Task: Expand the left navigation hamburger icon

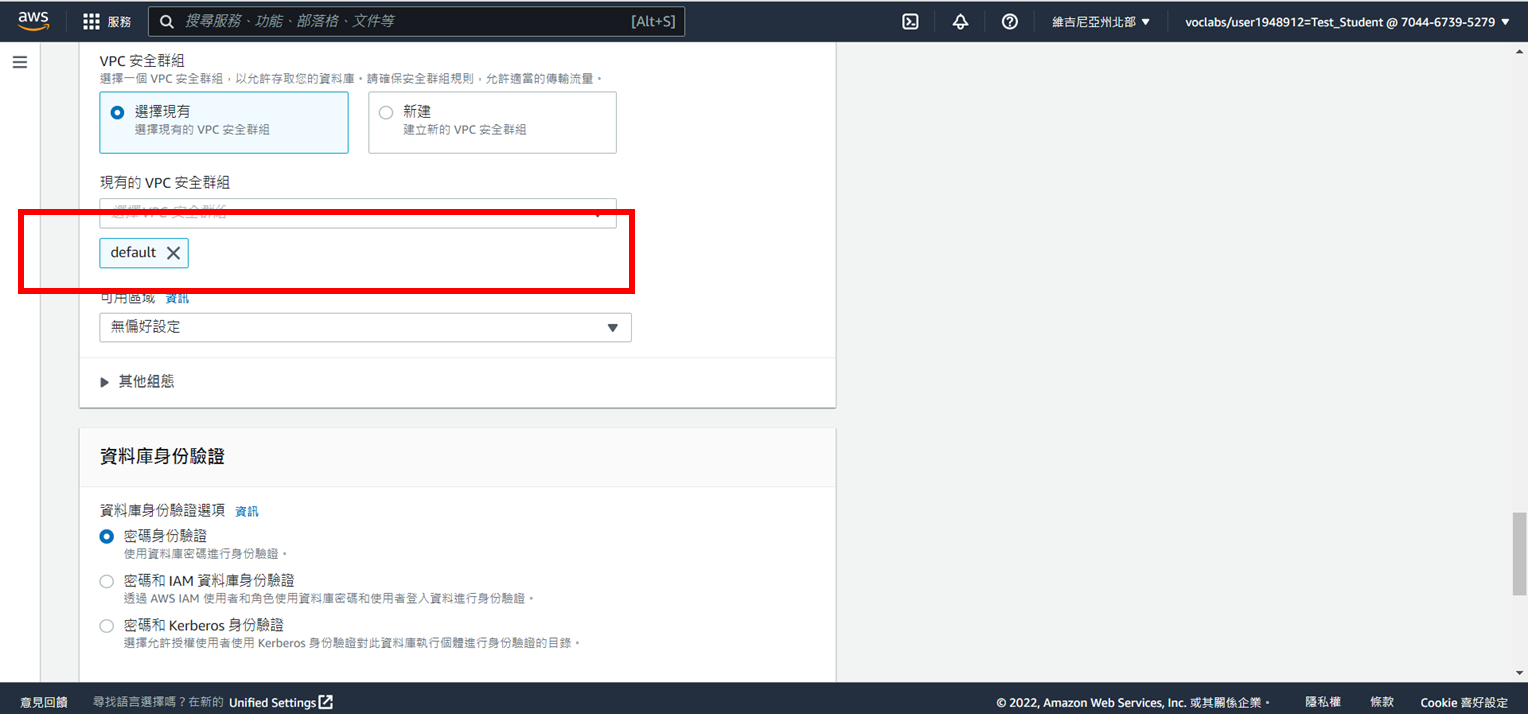Action: click(19, 61)
